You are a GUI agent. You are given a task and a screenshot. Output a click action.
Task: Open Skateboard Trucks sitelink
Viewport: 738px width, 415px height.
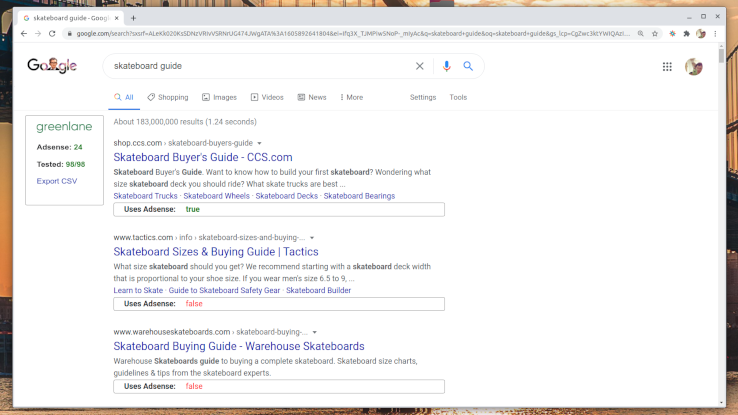pyautogui.click(x=145, y=196)
